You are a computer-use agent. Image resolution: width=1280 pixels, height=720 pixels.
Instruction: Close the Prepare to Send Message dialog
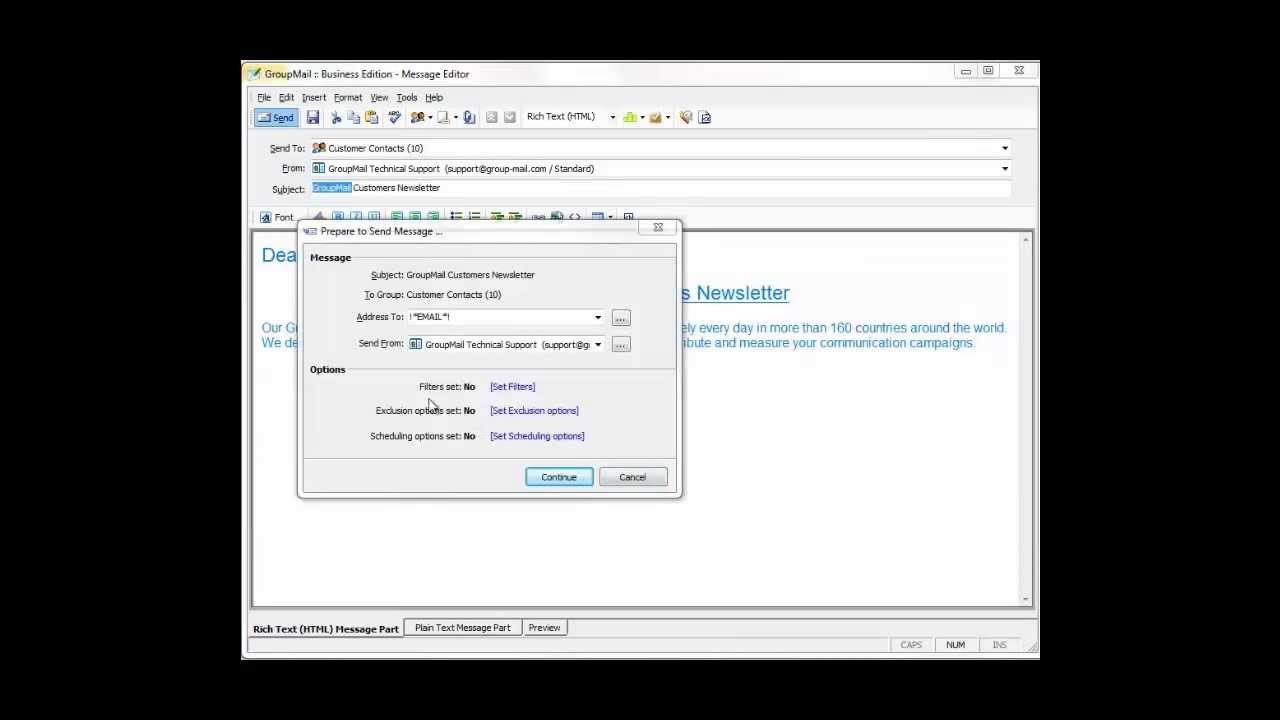coord(658,228)
